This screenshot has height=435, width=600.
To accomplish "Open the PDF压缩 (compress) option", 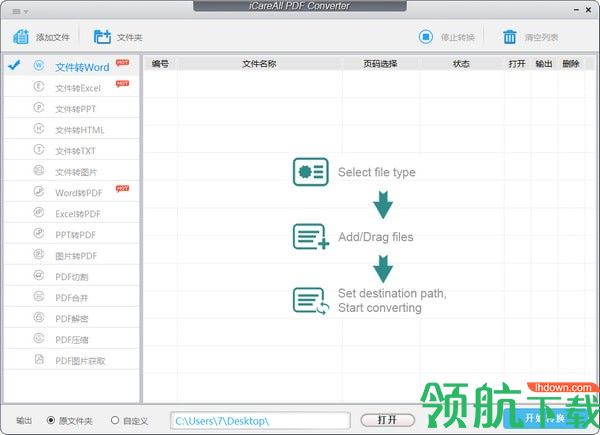I will (x=72, y=339).
